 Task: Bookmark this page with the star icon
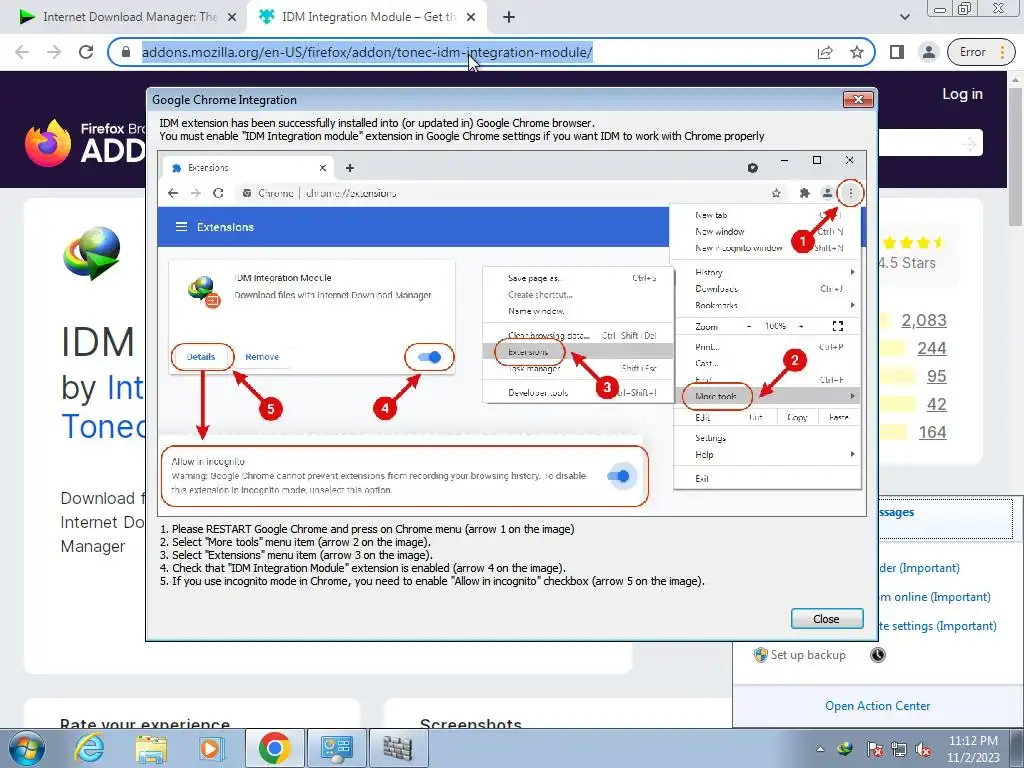coord(857,52)
